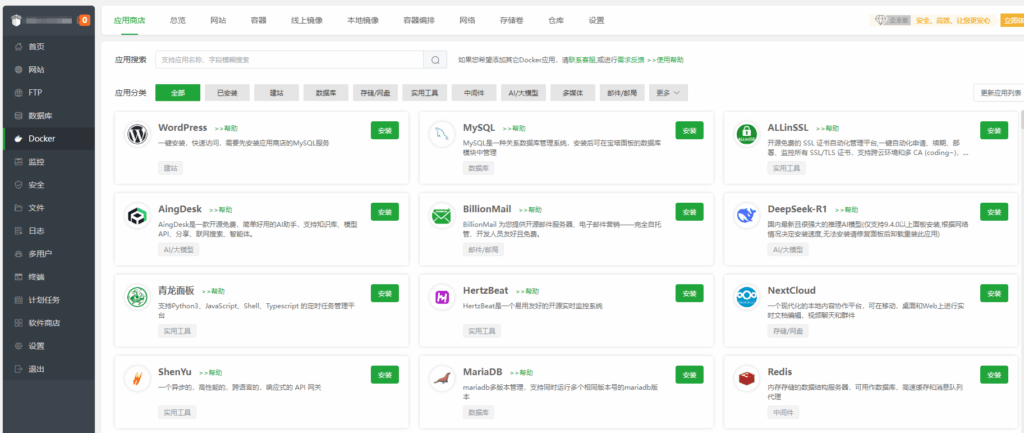
Task: Click the DeepSeek-R1 whale icon
Action: pyautogui.click(x=746, y=216)
